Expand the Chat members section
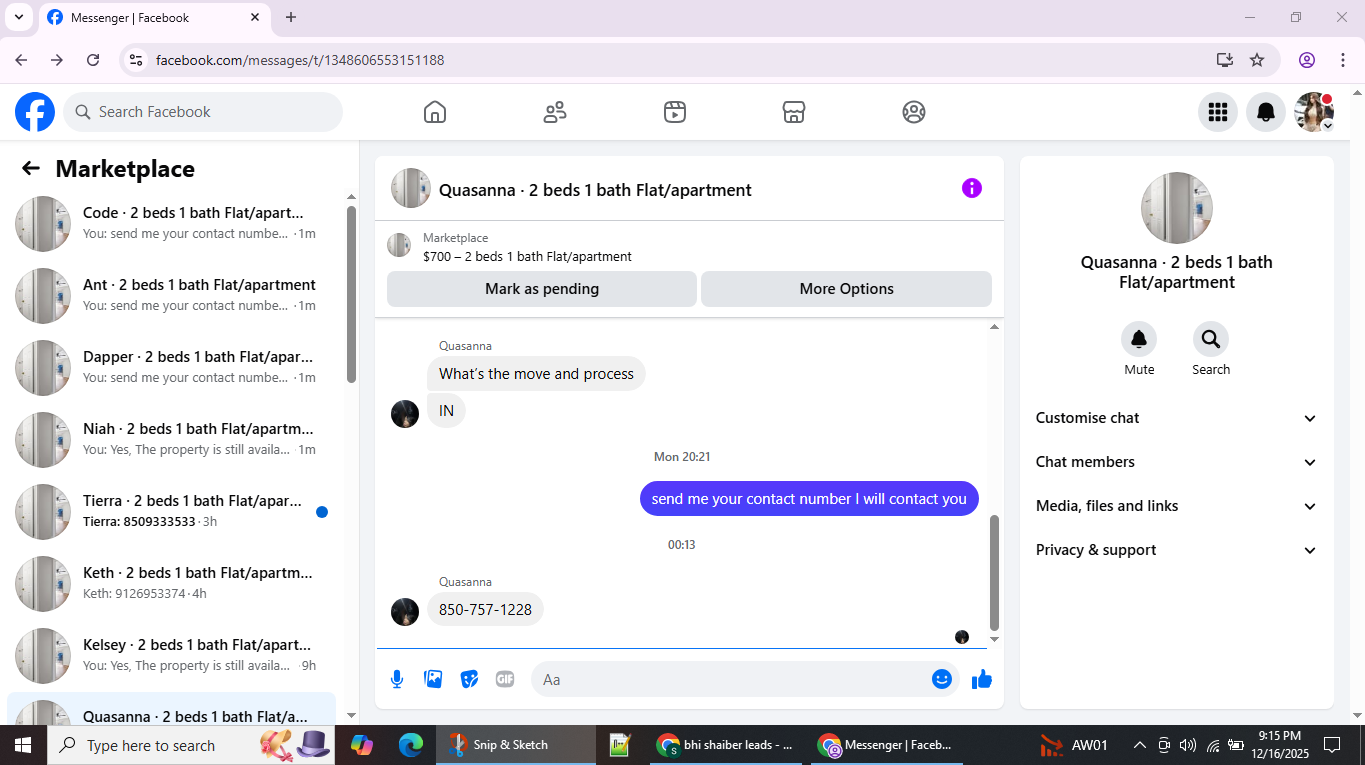The height and width of the screenshot is (765, 1365). pos(1177,462)
